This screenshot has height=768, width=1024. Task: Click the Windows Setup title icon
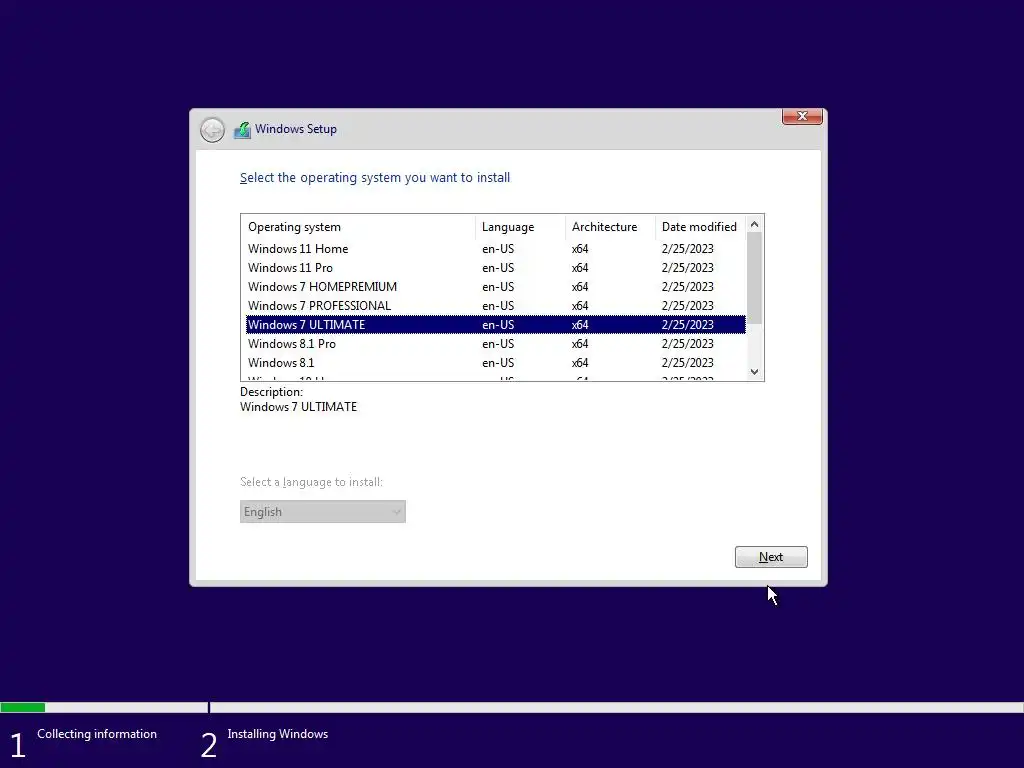[242, 130]
